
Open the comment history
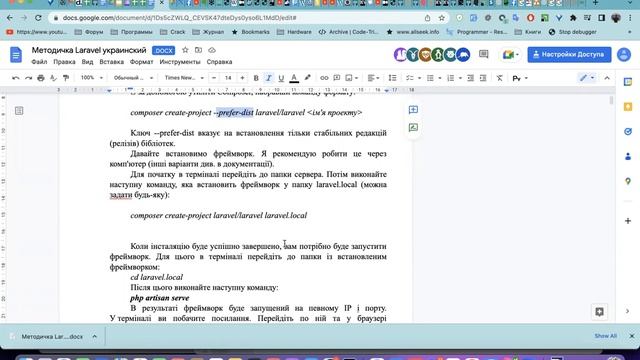click(484, 54)
